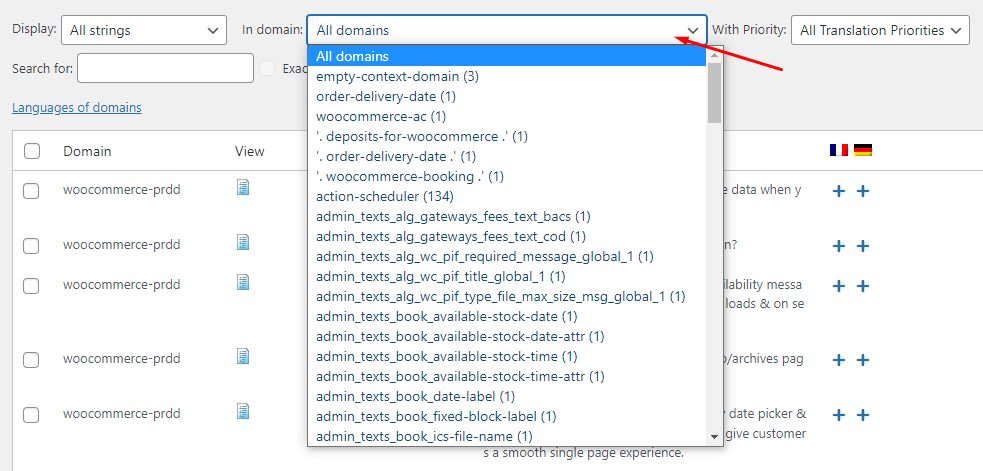Add French translation for first row string
This screenshot has width=983, height=471.
839,191
